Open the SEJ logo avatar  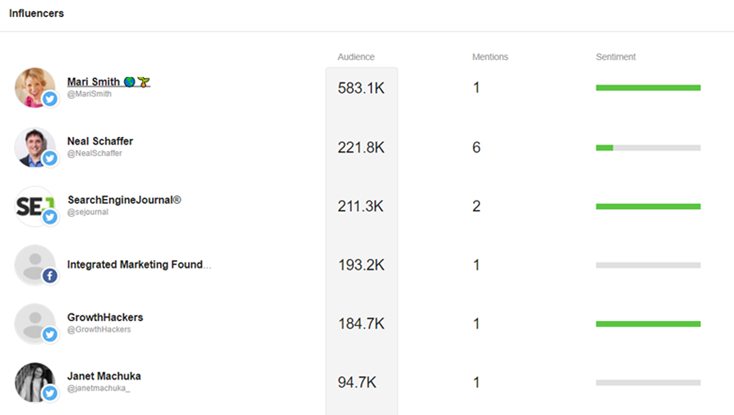[35, 206]
